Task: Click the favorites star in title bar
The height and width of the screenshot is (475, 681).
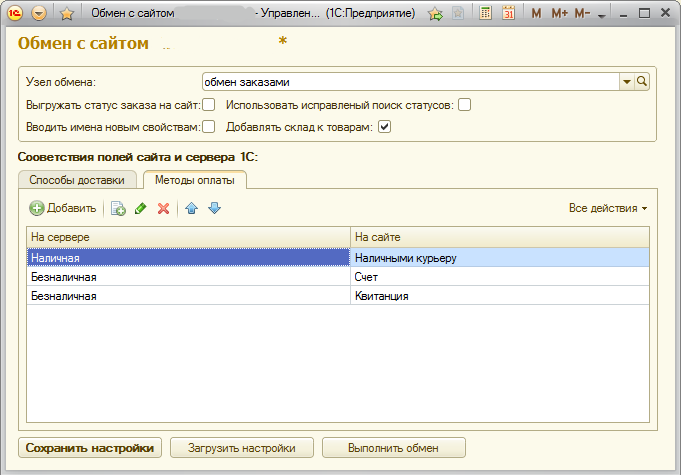Action: [66, 13]
